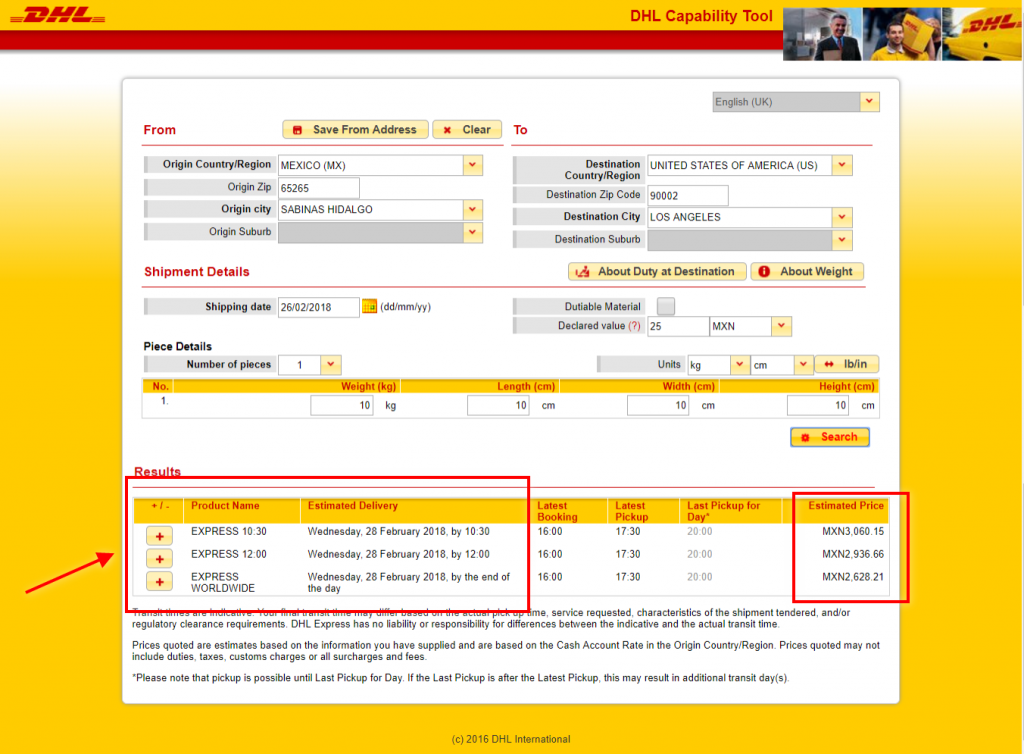Viewport: 1024px width, 754px height.
Task: Click the EXPRESS 12:00 product name
Action: [x=229, y=554]
